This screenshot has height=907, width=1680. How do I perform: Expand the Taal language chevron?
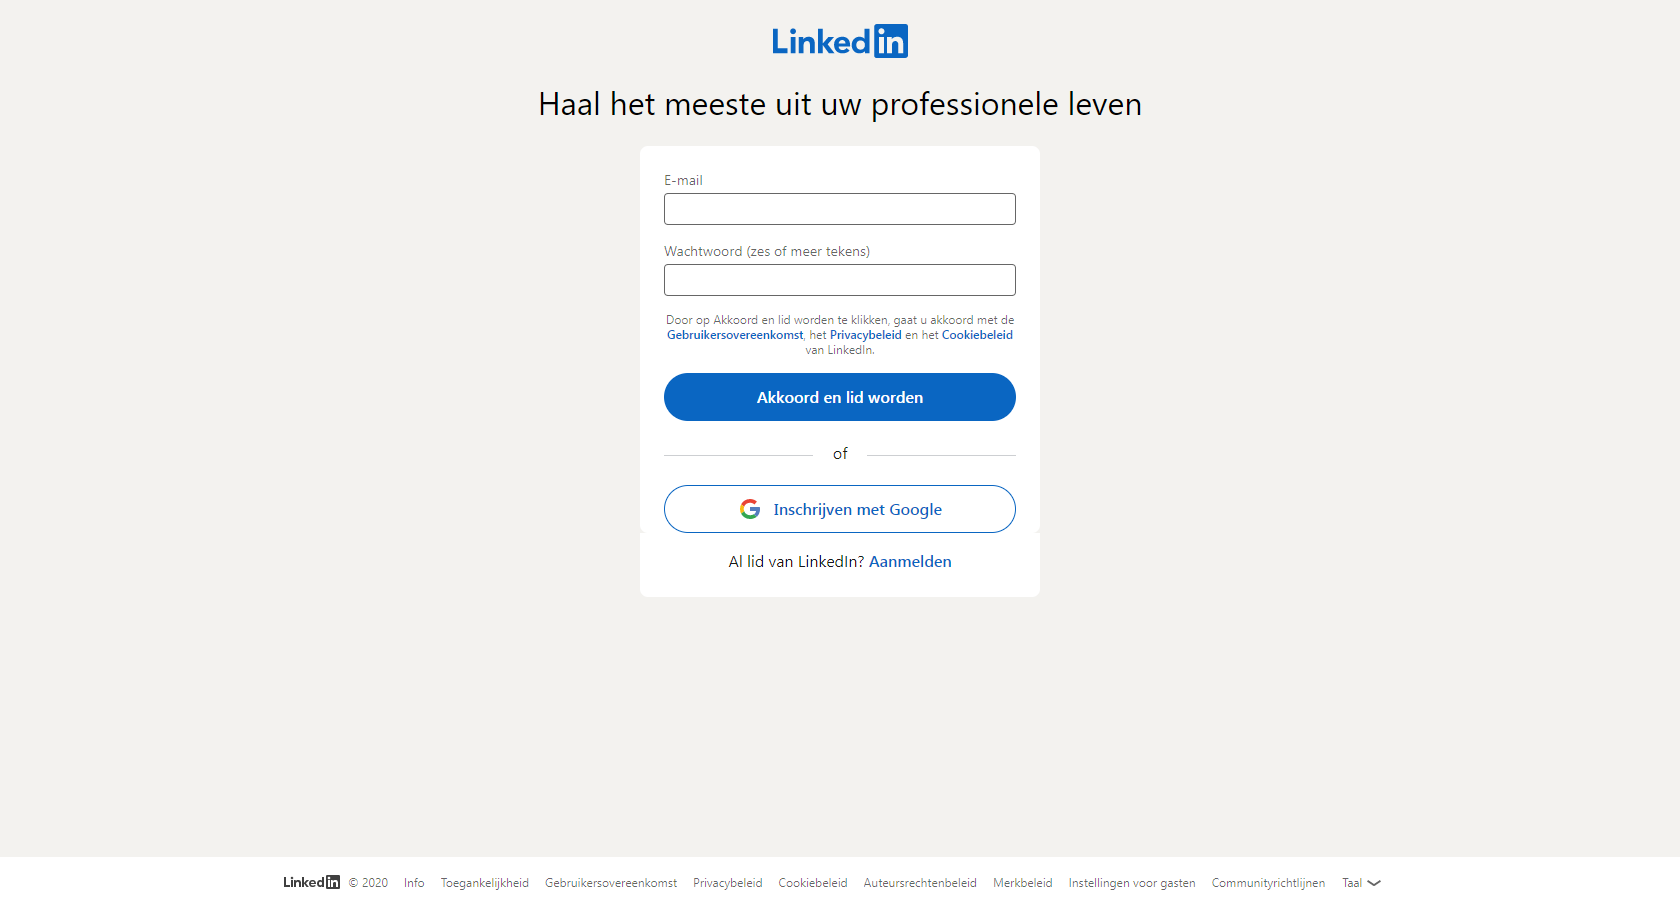tap(1374, 883)
